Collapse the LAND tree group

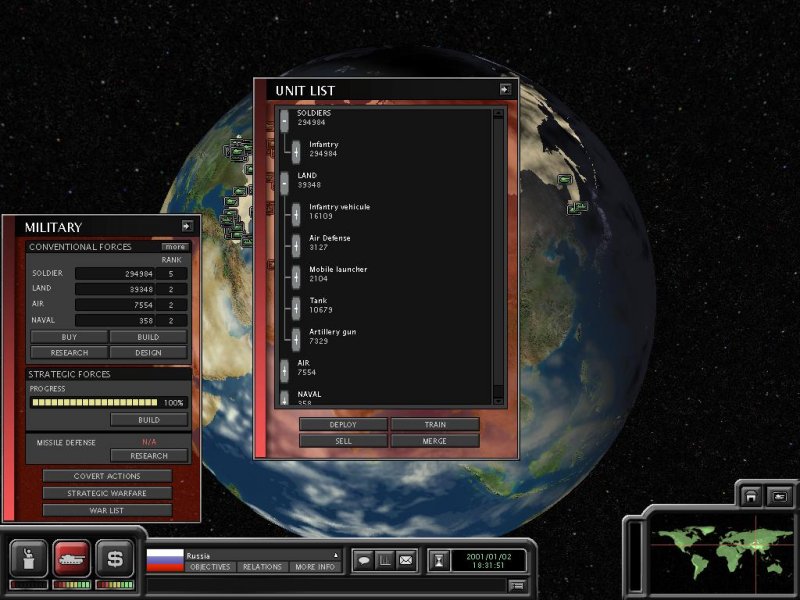284,183
